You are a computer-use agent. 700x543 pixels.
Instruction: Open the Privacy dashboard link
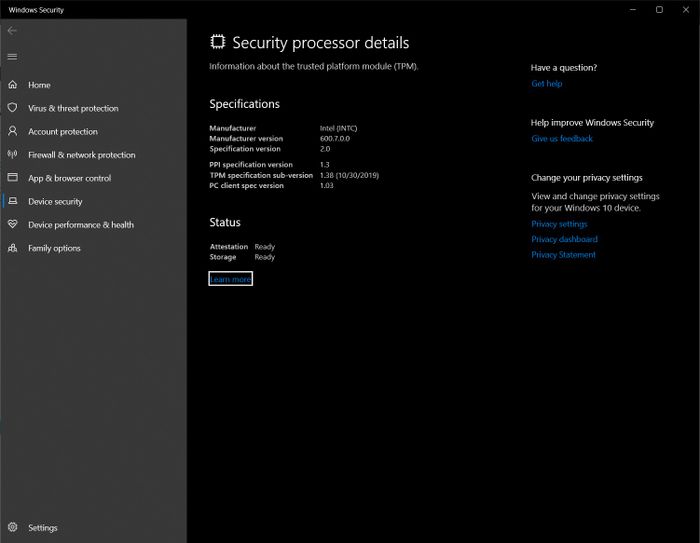pyautogui.click(x=564, y=239)
